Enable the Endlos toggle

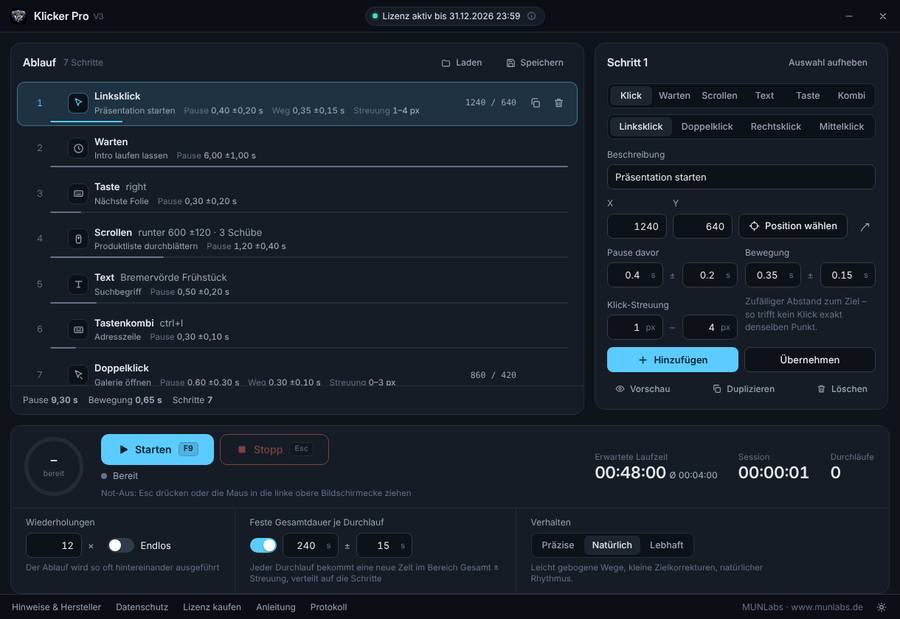click(x=121, y=546)
